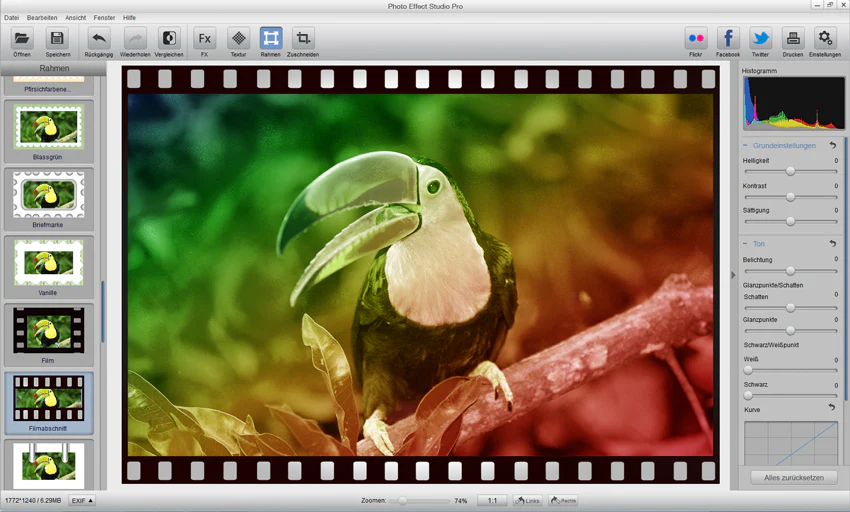Rotate image right with Rechts button
This screenshot has height=512, width=850.
[x=563, y=500]
